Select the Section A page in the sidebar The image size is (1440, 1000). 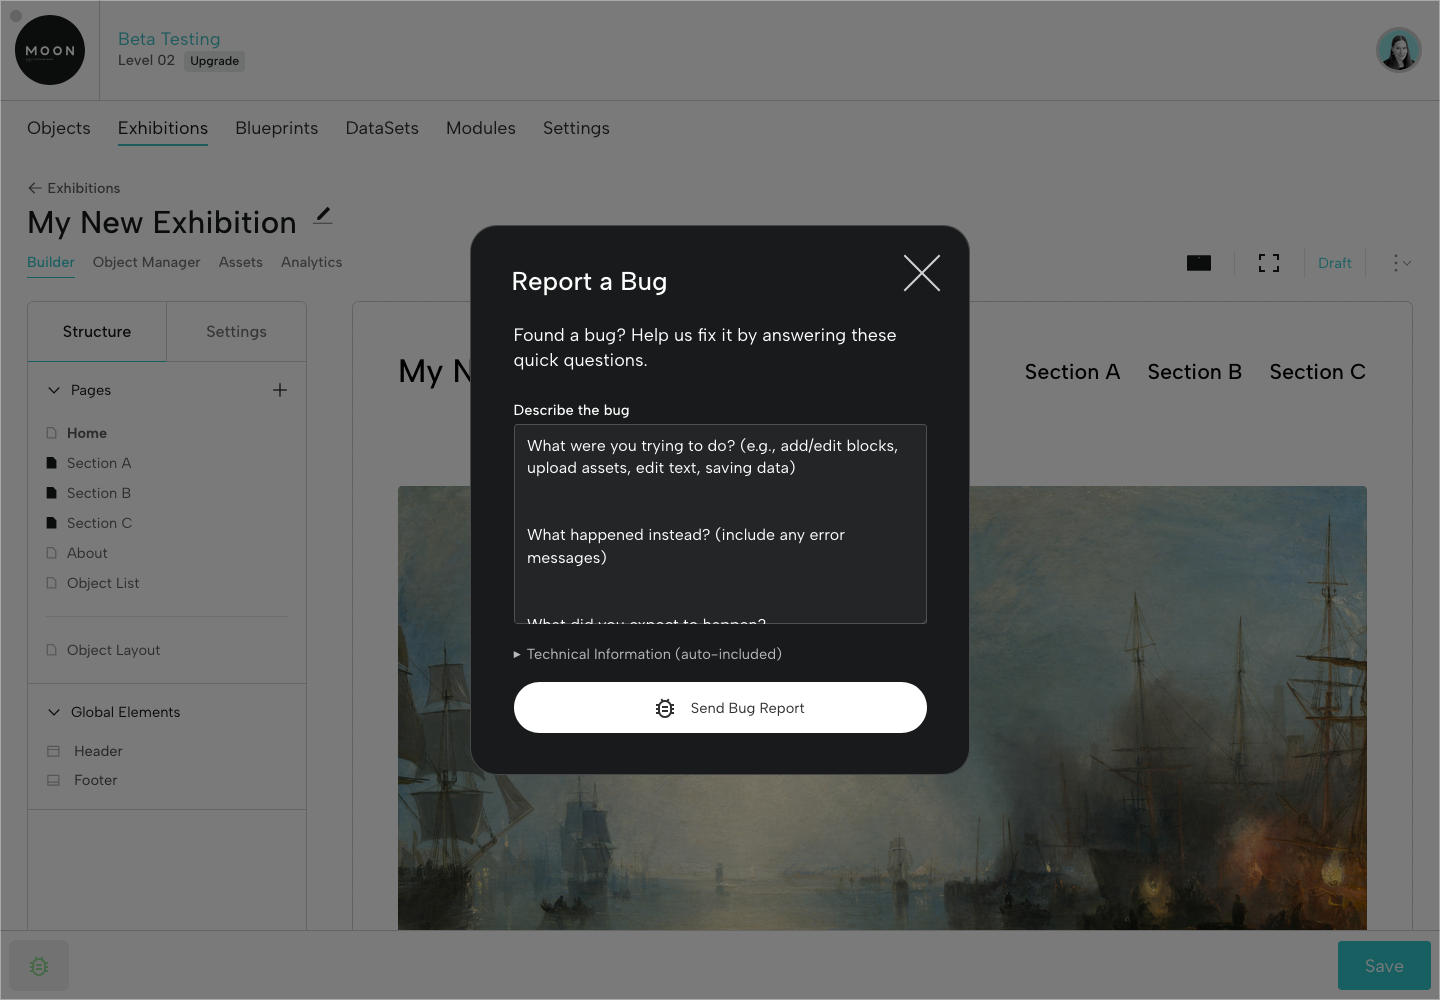99,463
